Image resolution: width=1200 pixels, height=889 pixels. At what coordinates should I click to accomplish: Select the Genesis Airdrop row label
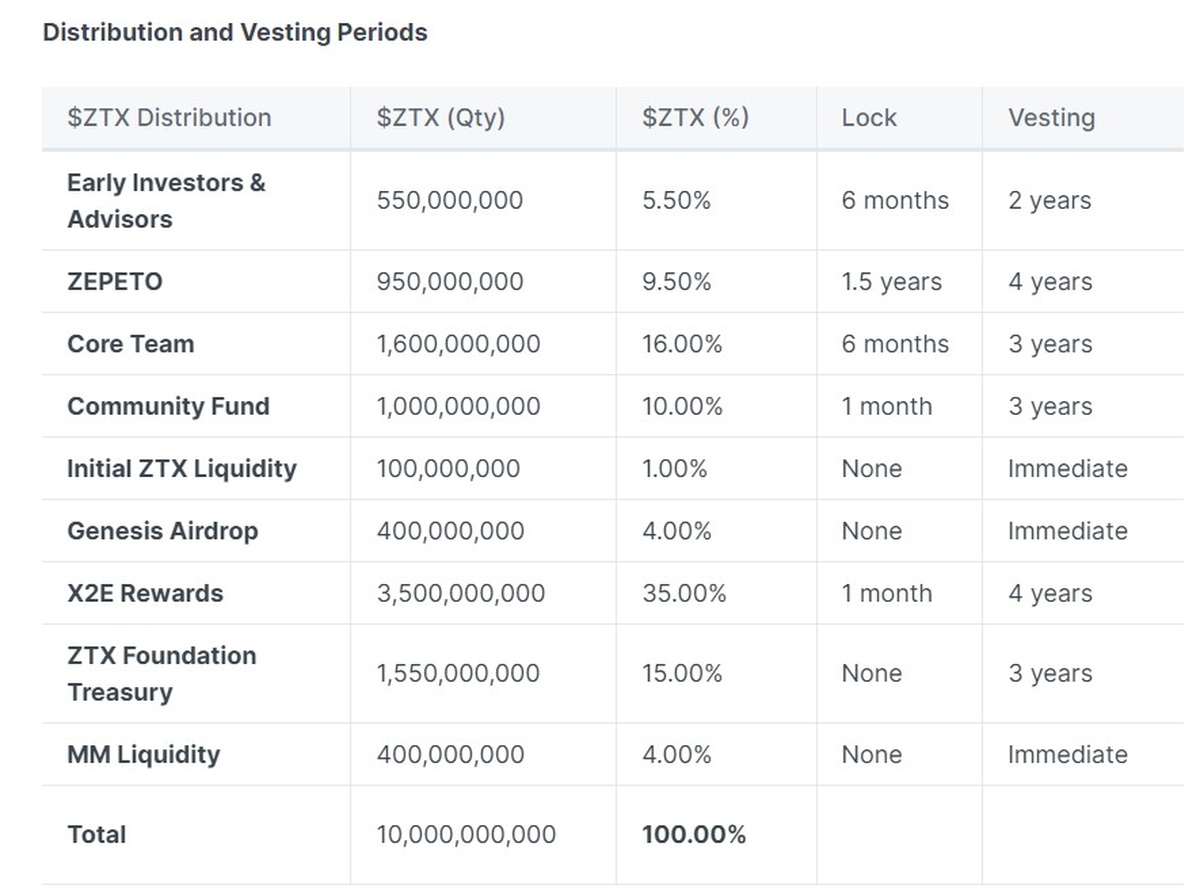coord(162,531)
